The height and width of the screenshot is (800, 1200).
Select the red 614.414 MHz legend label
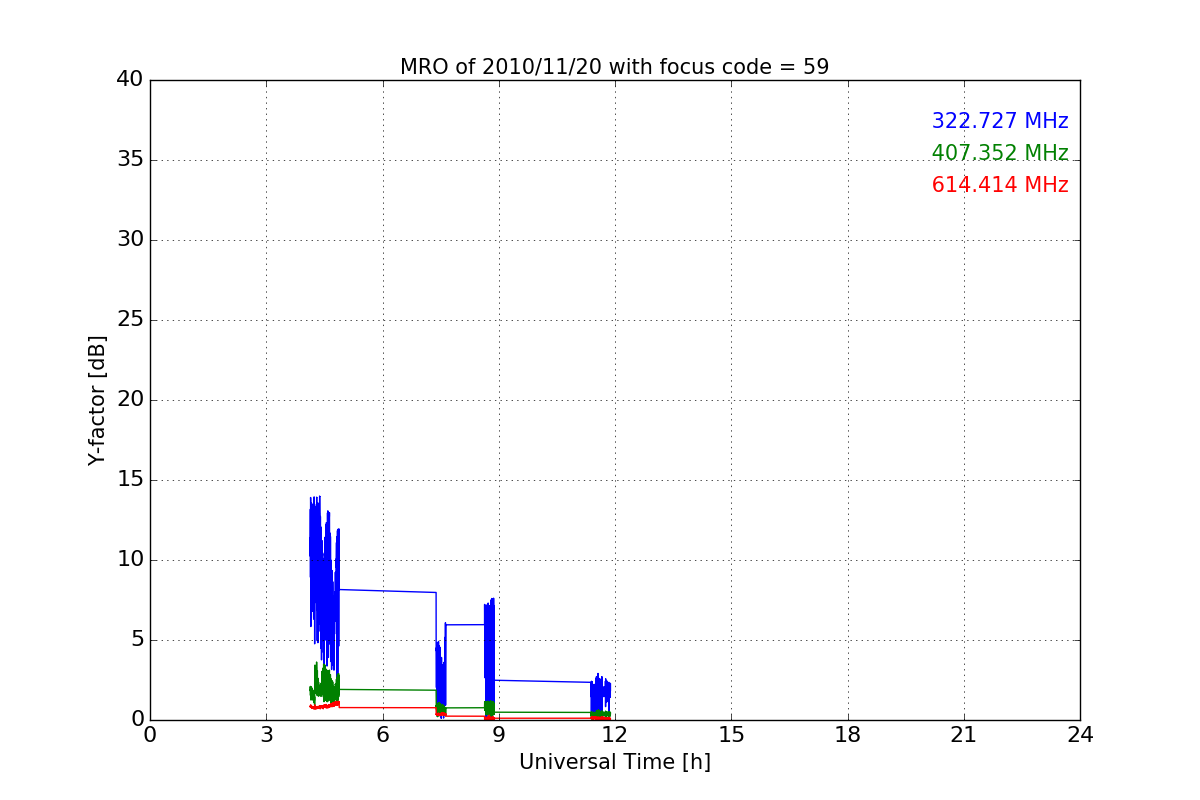click(1000, 185)
